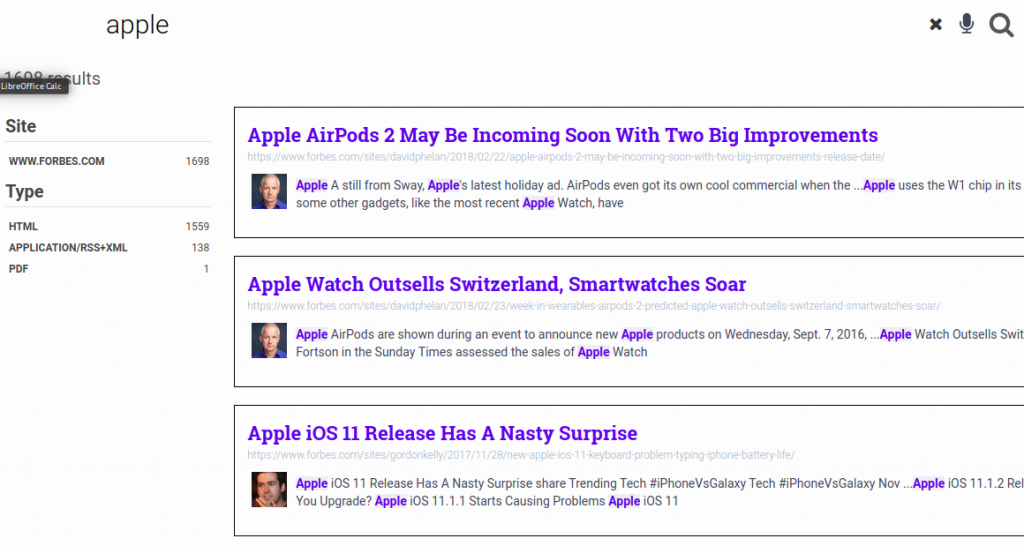Click author thumbnail on Apple Watch result
The height and width of the screenshot is (546, 1024).
[269, 341]
